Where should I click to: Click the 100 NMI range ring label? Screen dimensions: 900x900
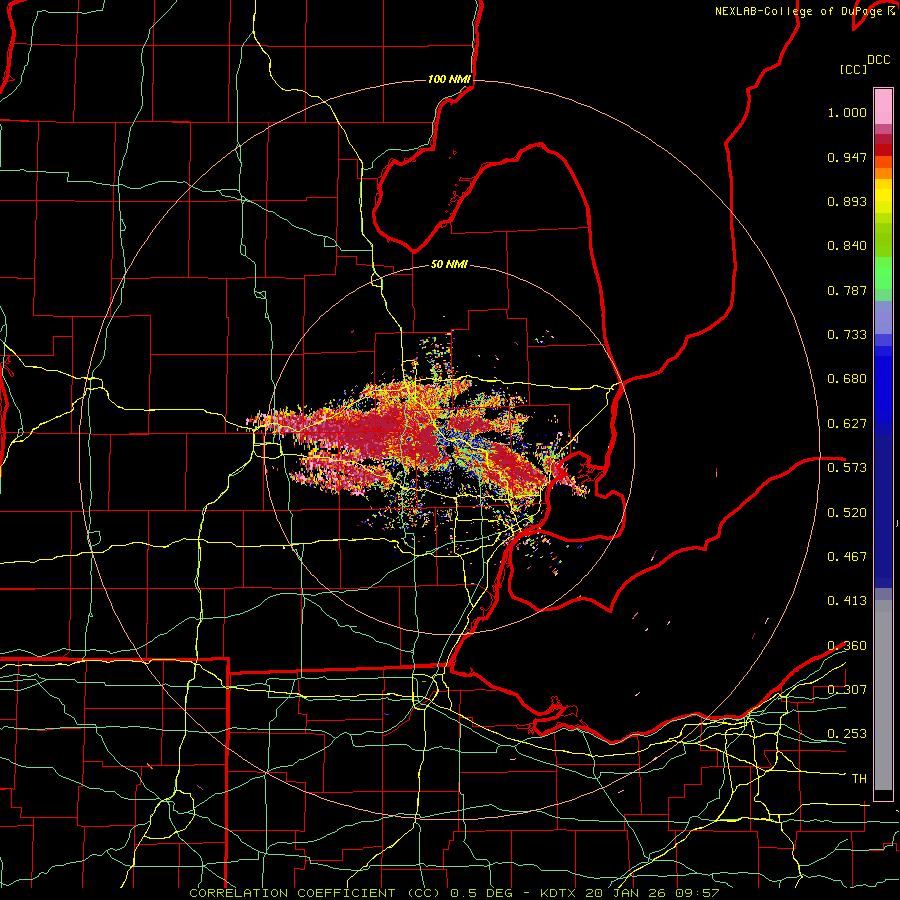coord(449,79)
